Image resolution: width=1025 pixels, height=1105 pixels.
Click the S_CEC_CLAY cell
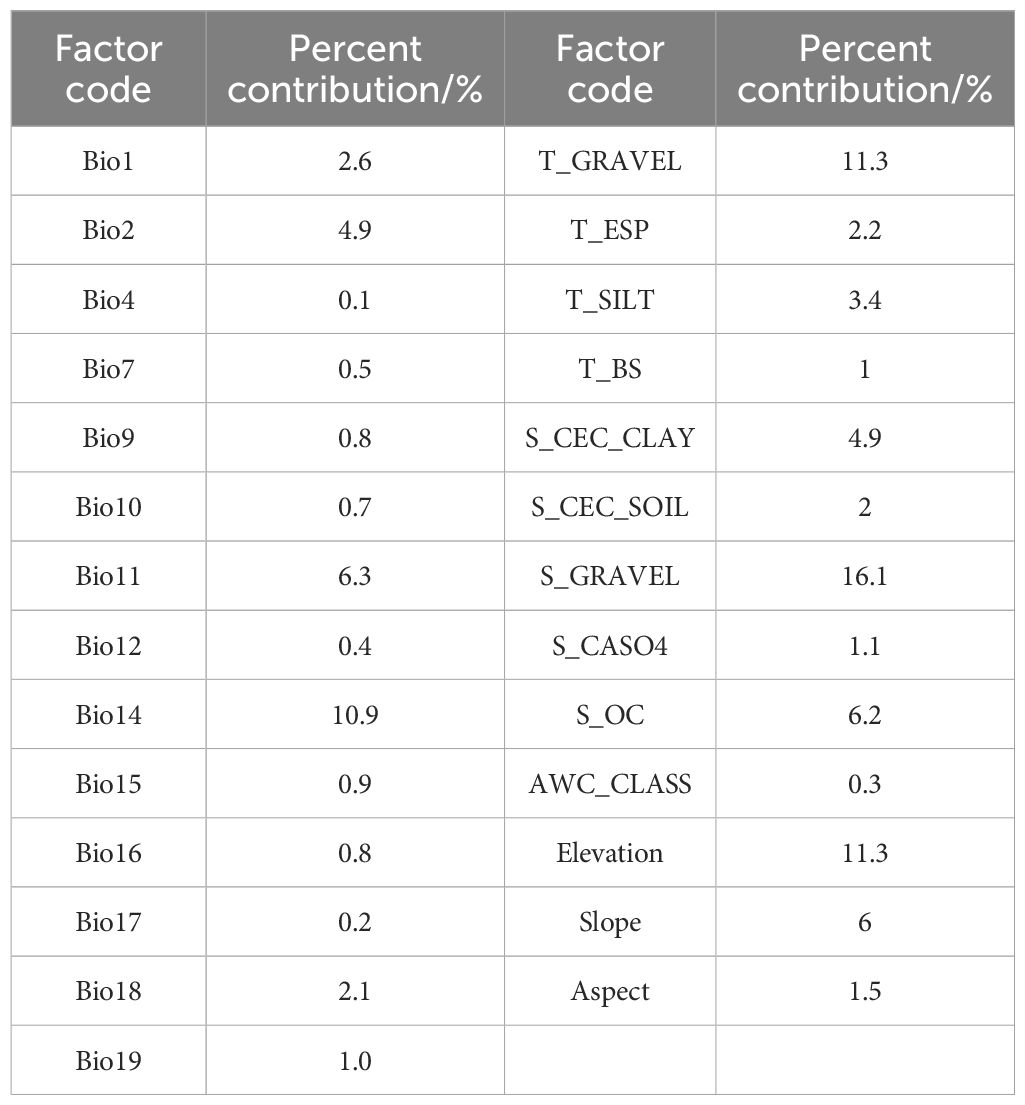pyautogui.click(x=610, y=438)
